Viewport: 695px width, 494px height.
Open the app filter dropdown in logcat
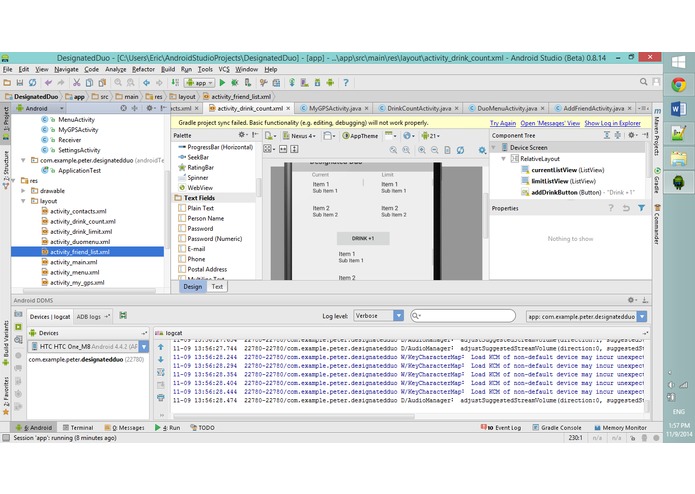click(x=586, y=316)
